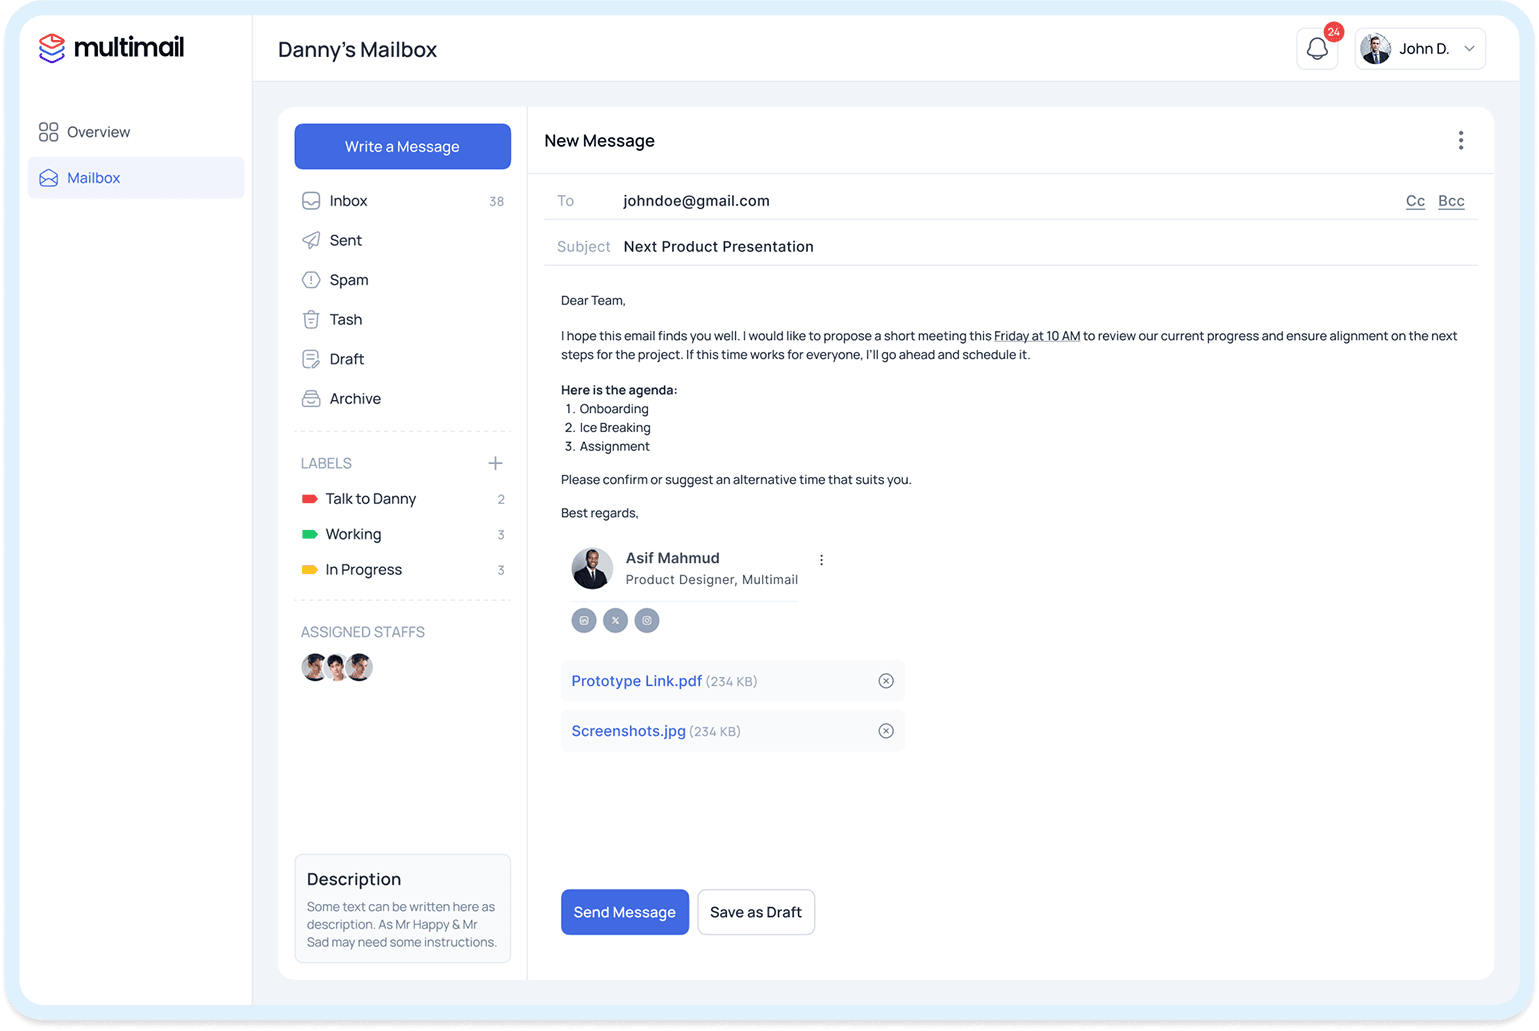
Task: Open notifications bell with 24 alerts
Action: click(1316, 48)
